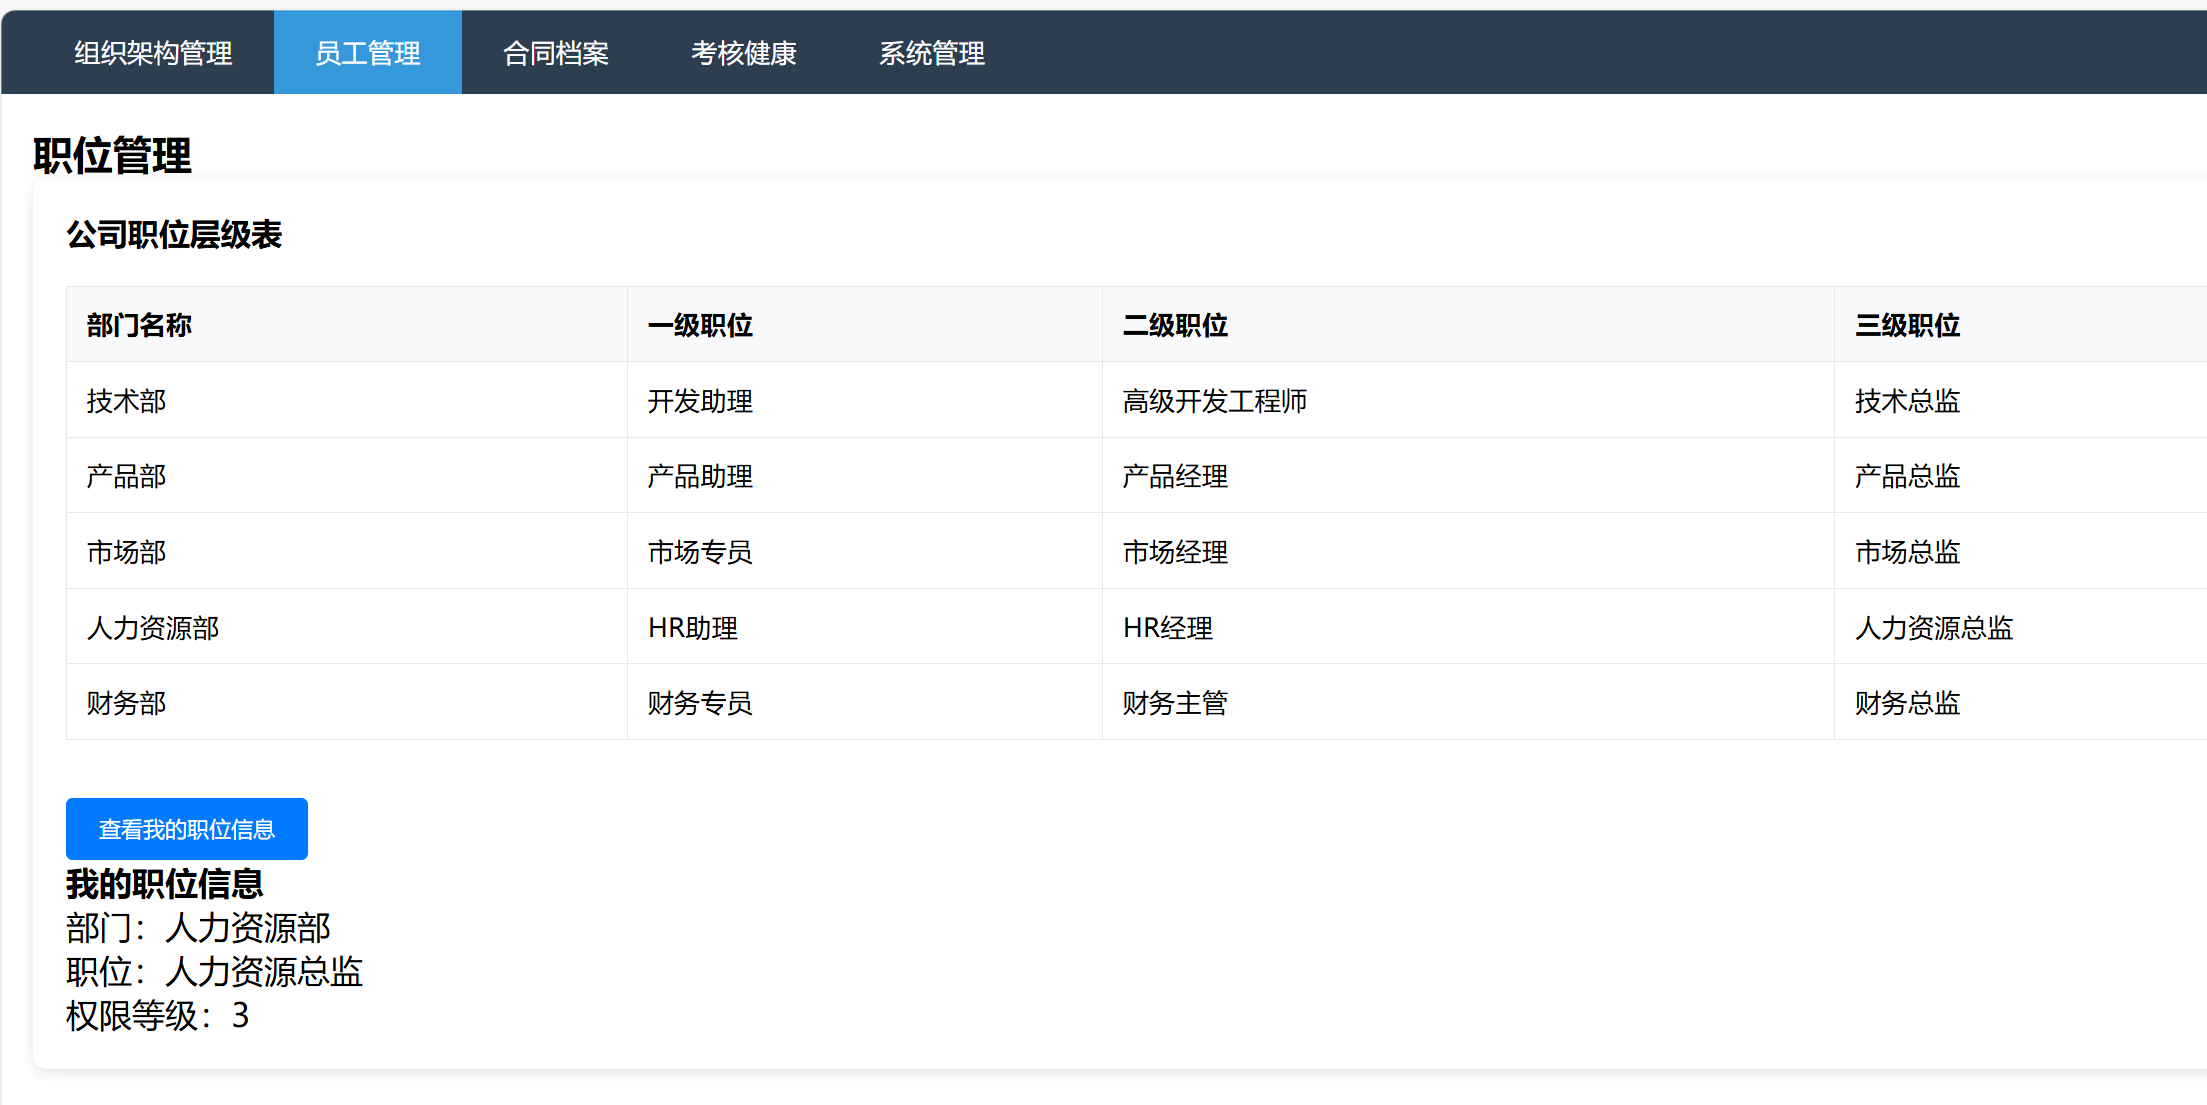Image resolution: width=2207 pixels, height=1105 pixels.
Task: Click the 部门名称 column header
Action: click(x=139, y=325)
